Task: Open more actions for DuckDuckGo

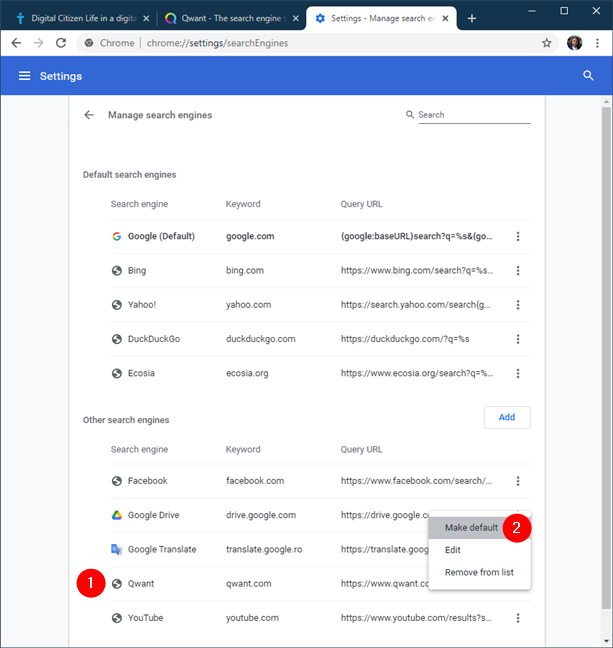Action: 518,339
